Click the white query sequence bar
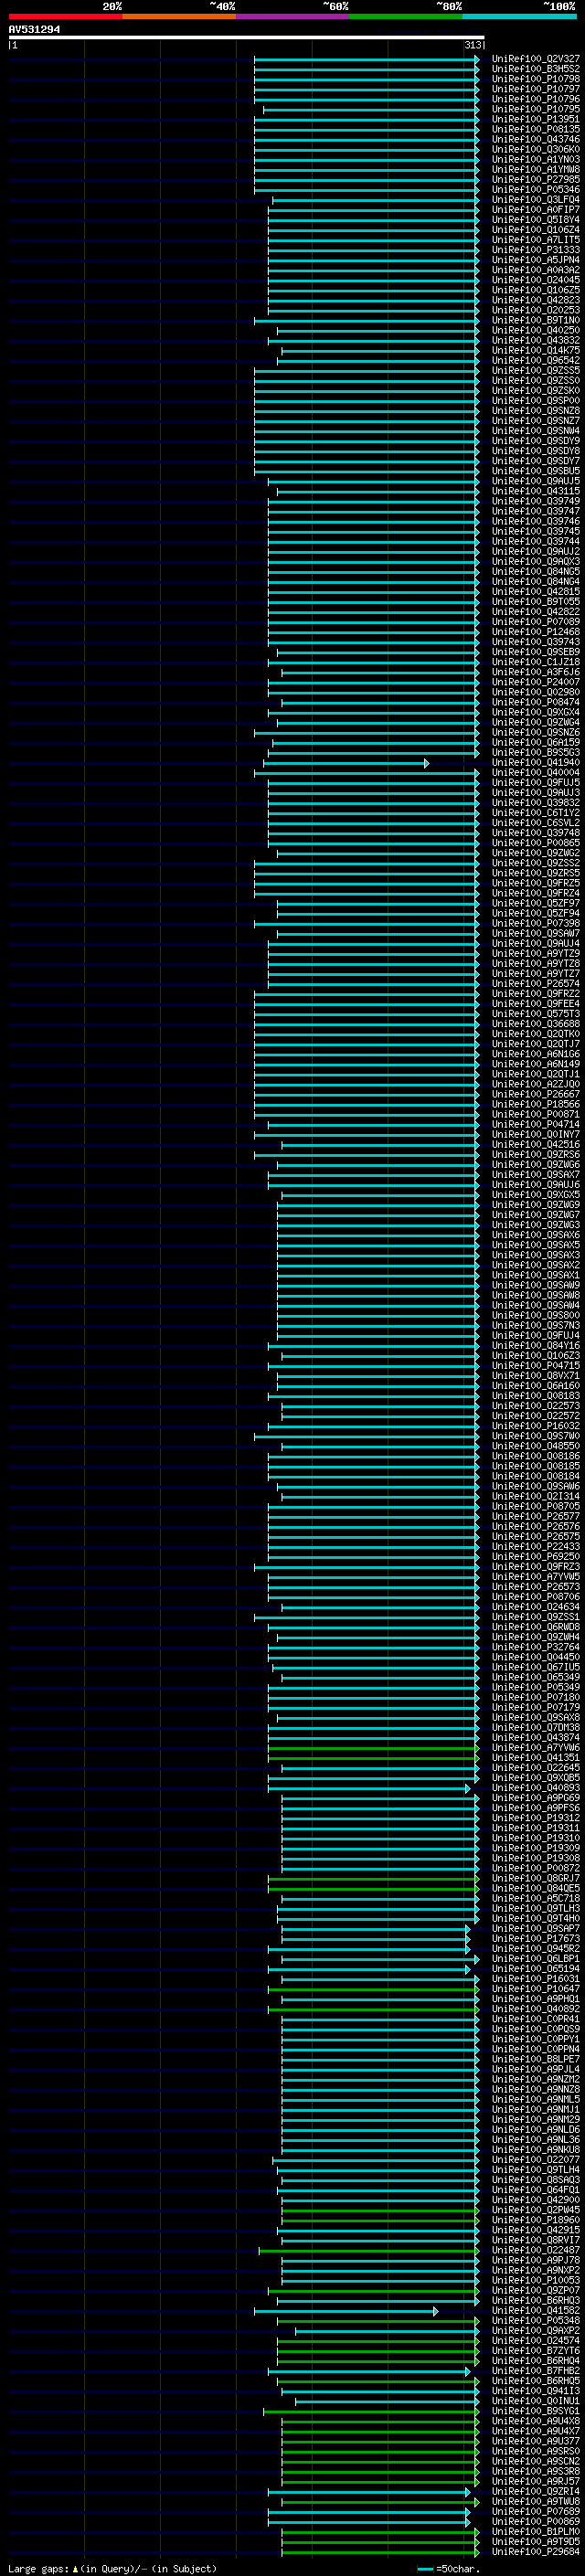This screenshot has width=585, height=2576. point(246,38)
